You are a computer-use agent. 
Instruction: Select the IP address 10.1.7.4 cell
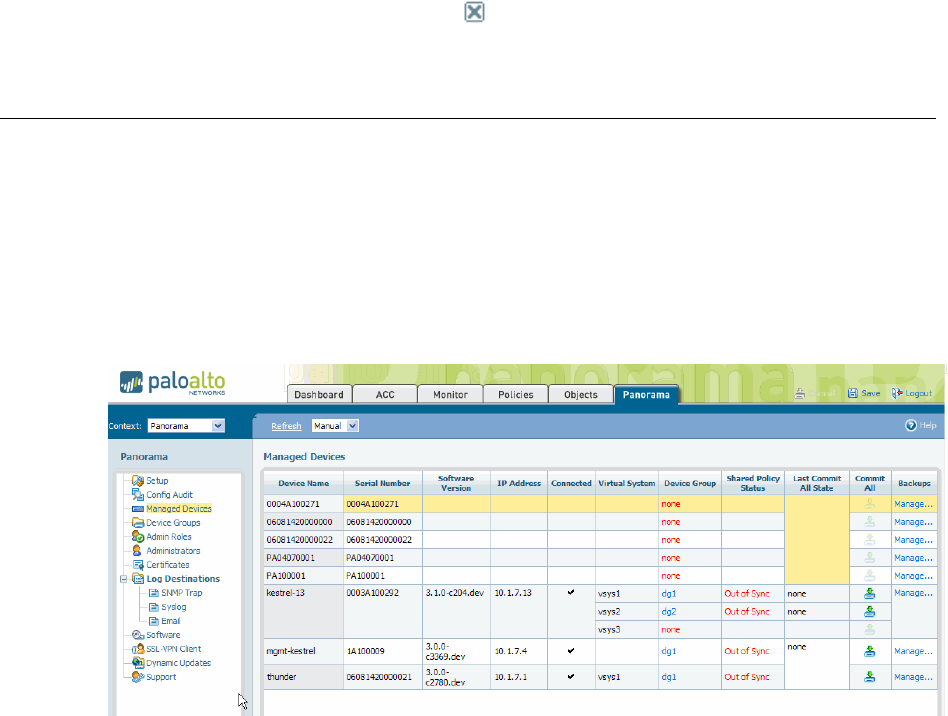[519, 651]
